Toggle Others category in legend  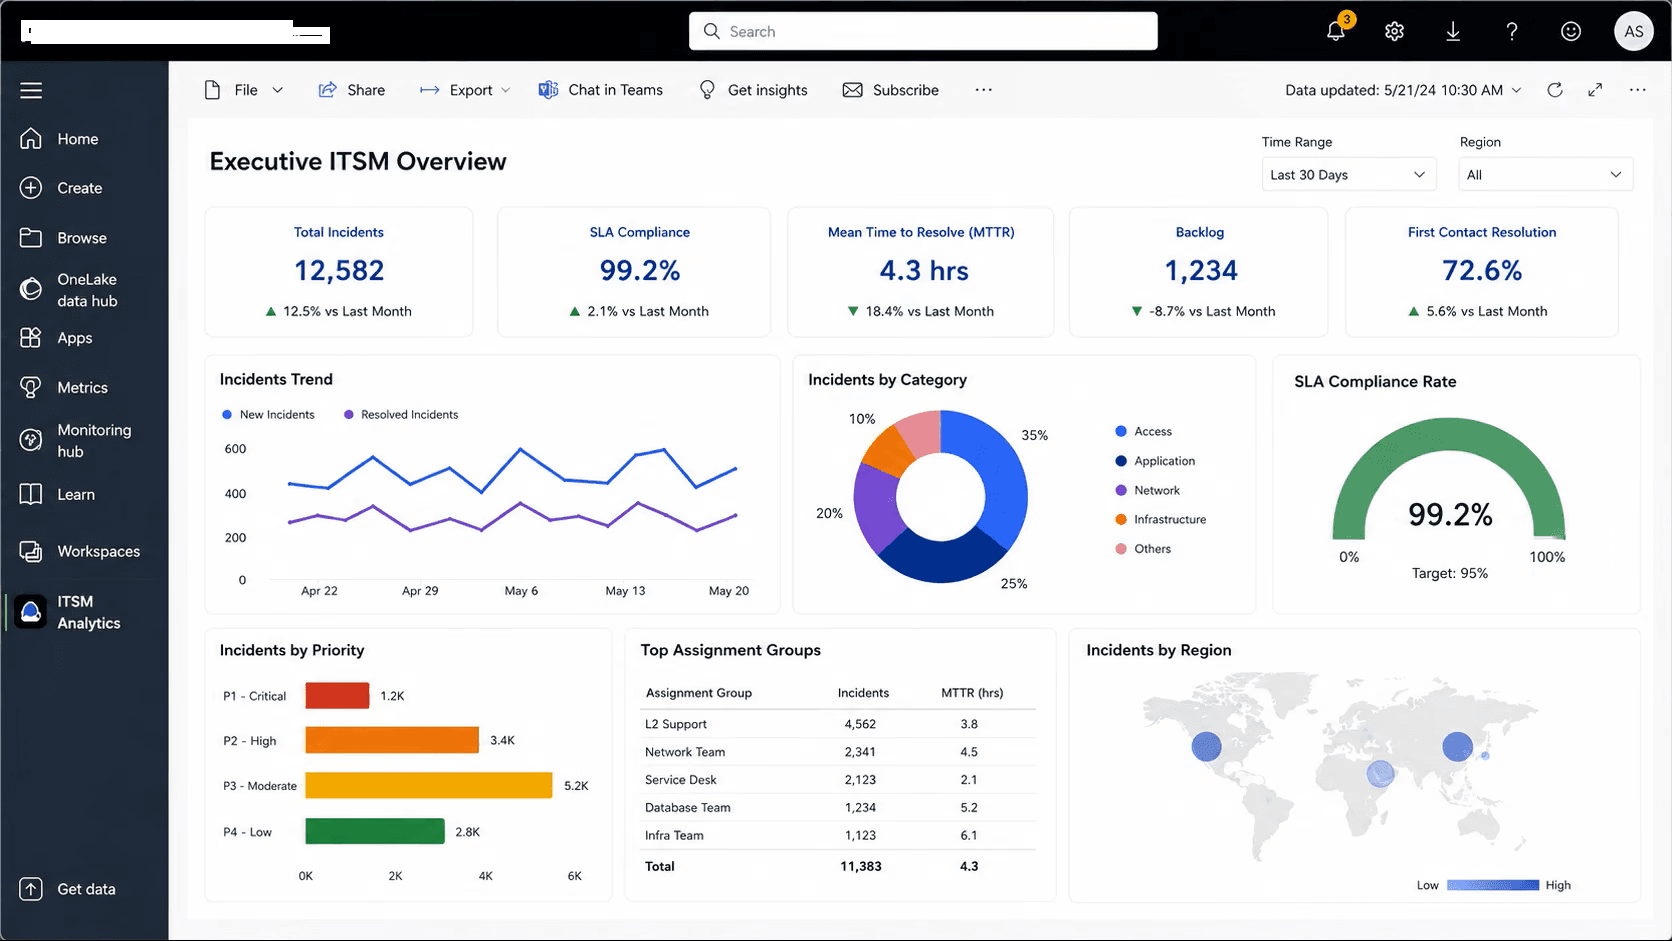[x=1143, y=549]
